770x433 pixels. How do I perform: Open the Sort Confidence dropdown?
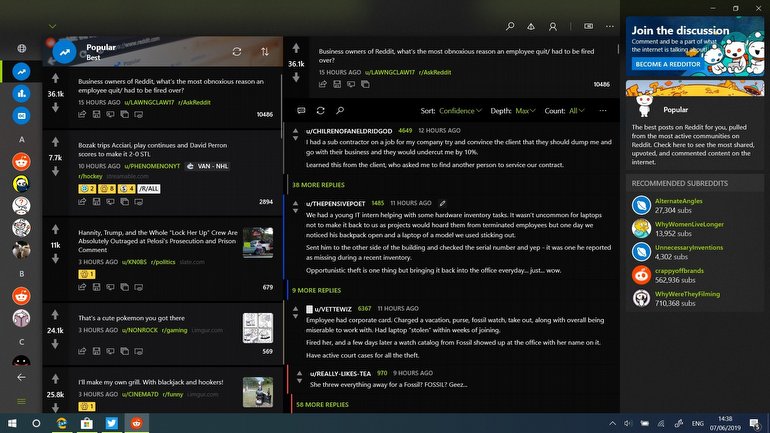[460, 111]
